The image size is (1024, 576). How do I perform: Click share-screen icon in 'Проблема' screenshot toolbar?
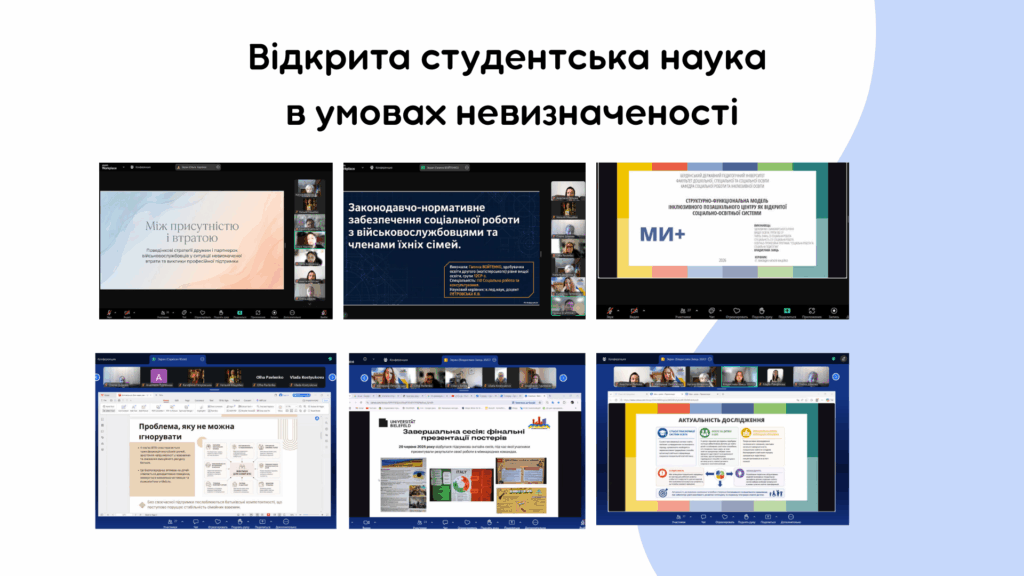point(263,522)
